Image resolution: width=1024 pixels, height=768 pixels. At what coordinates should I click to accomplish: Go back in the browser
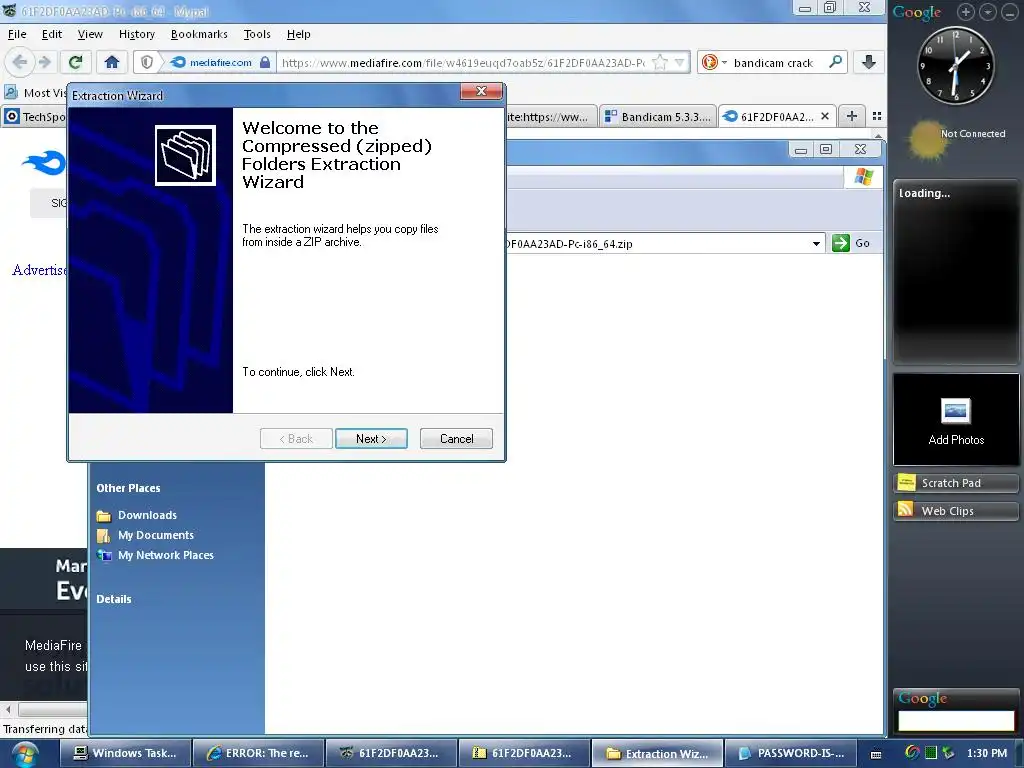(19, 62)
